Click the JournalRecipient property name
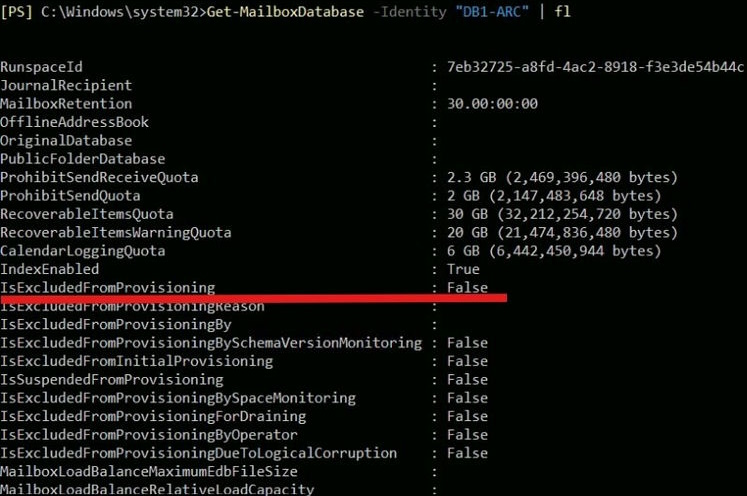Viewport: 747px width, 496px height. [66, 86]
